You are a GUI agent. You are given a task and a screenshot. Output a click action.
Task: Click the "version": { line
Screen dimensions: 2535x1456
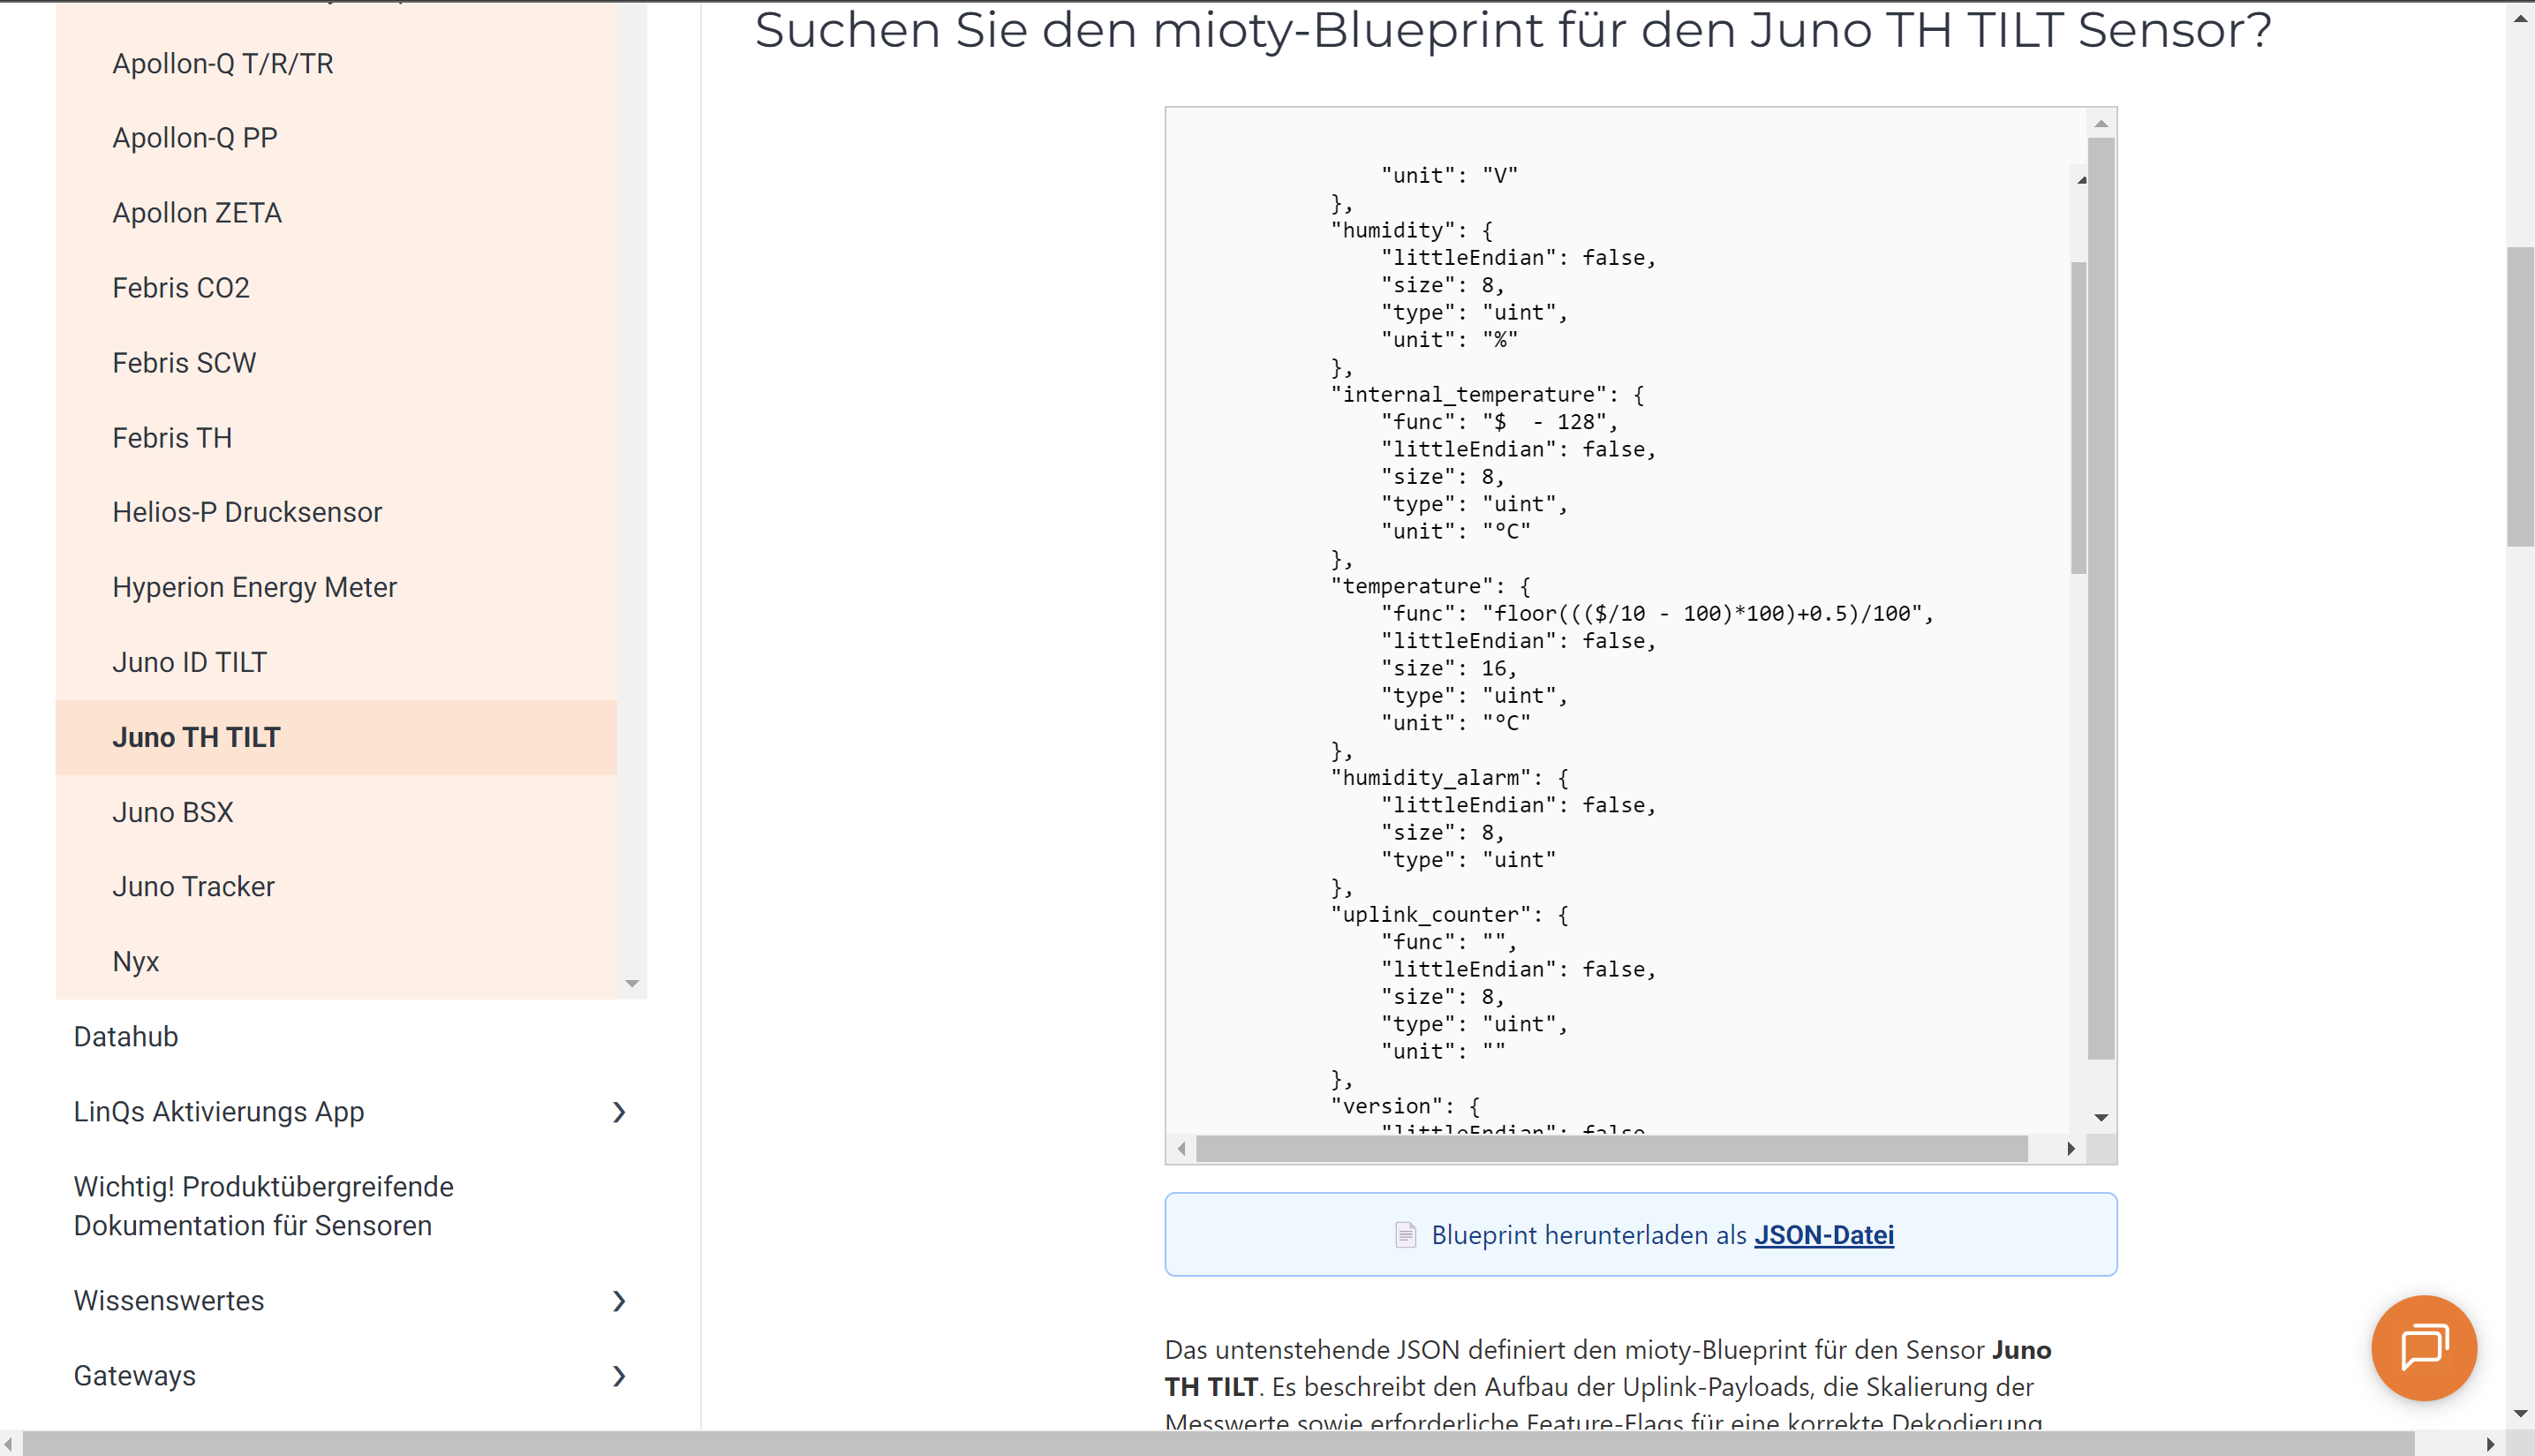[1405, 1107]
